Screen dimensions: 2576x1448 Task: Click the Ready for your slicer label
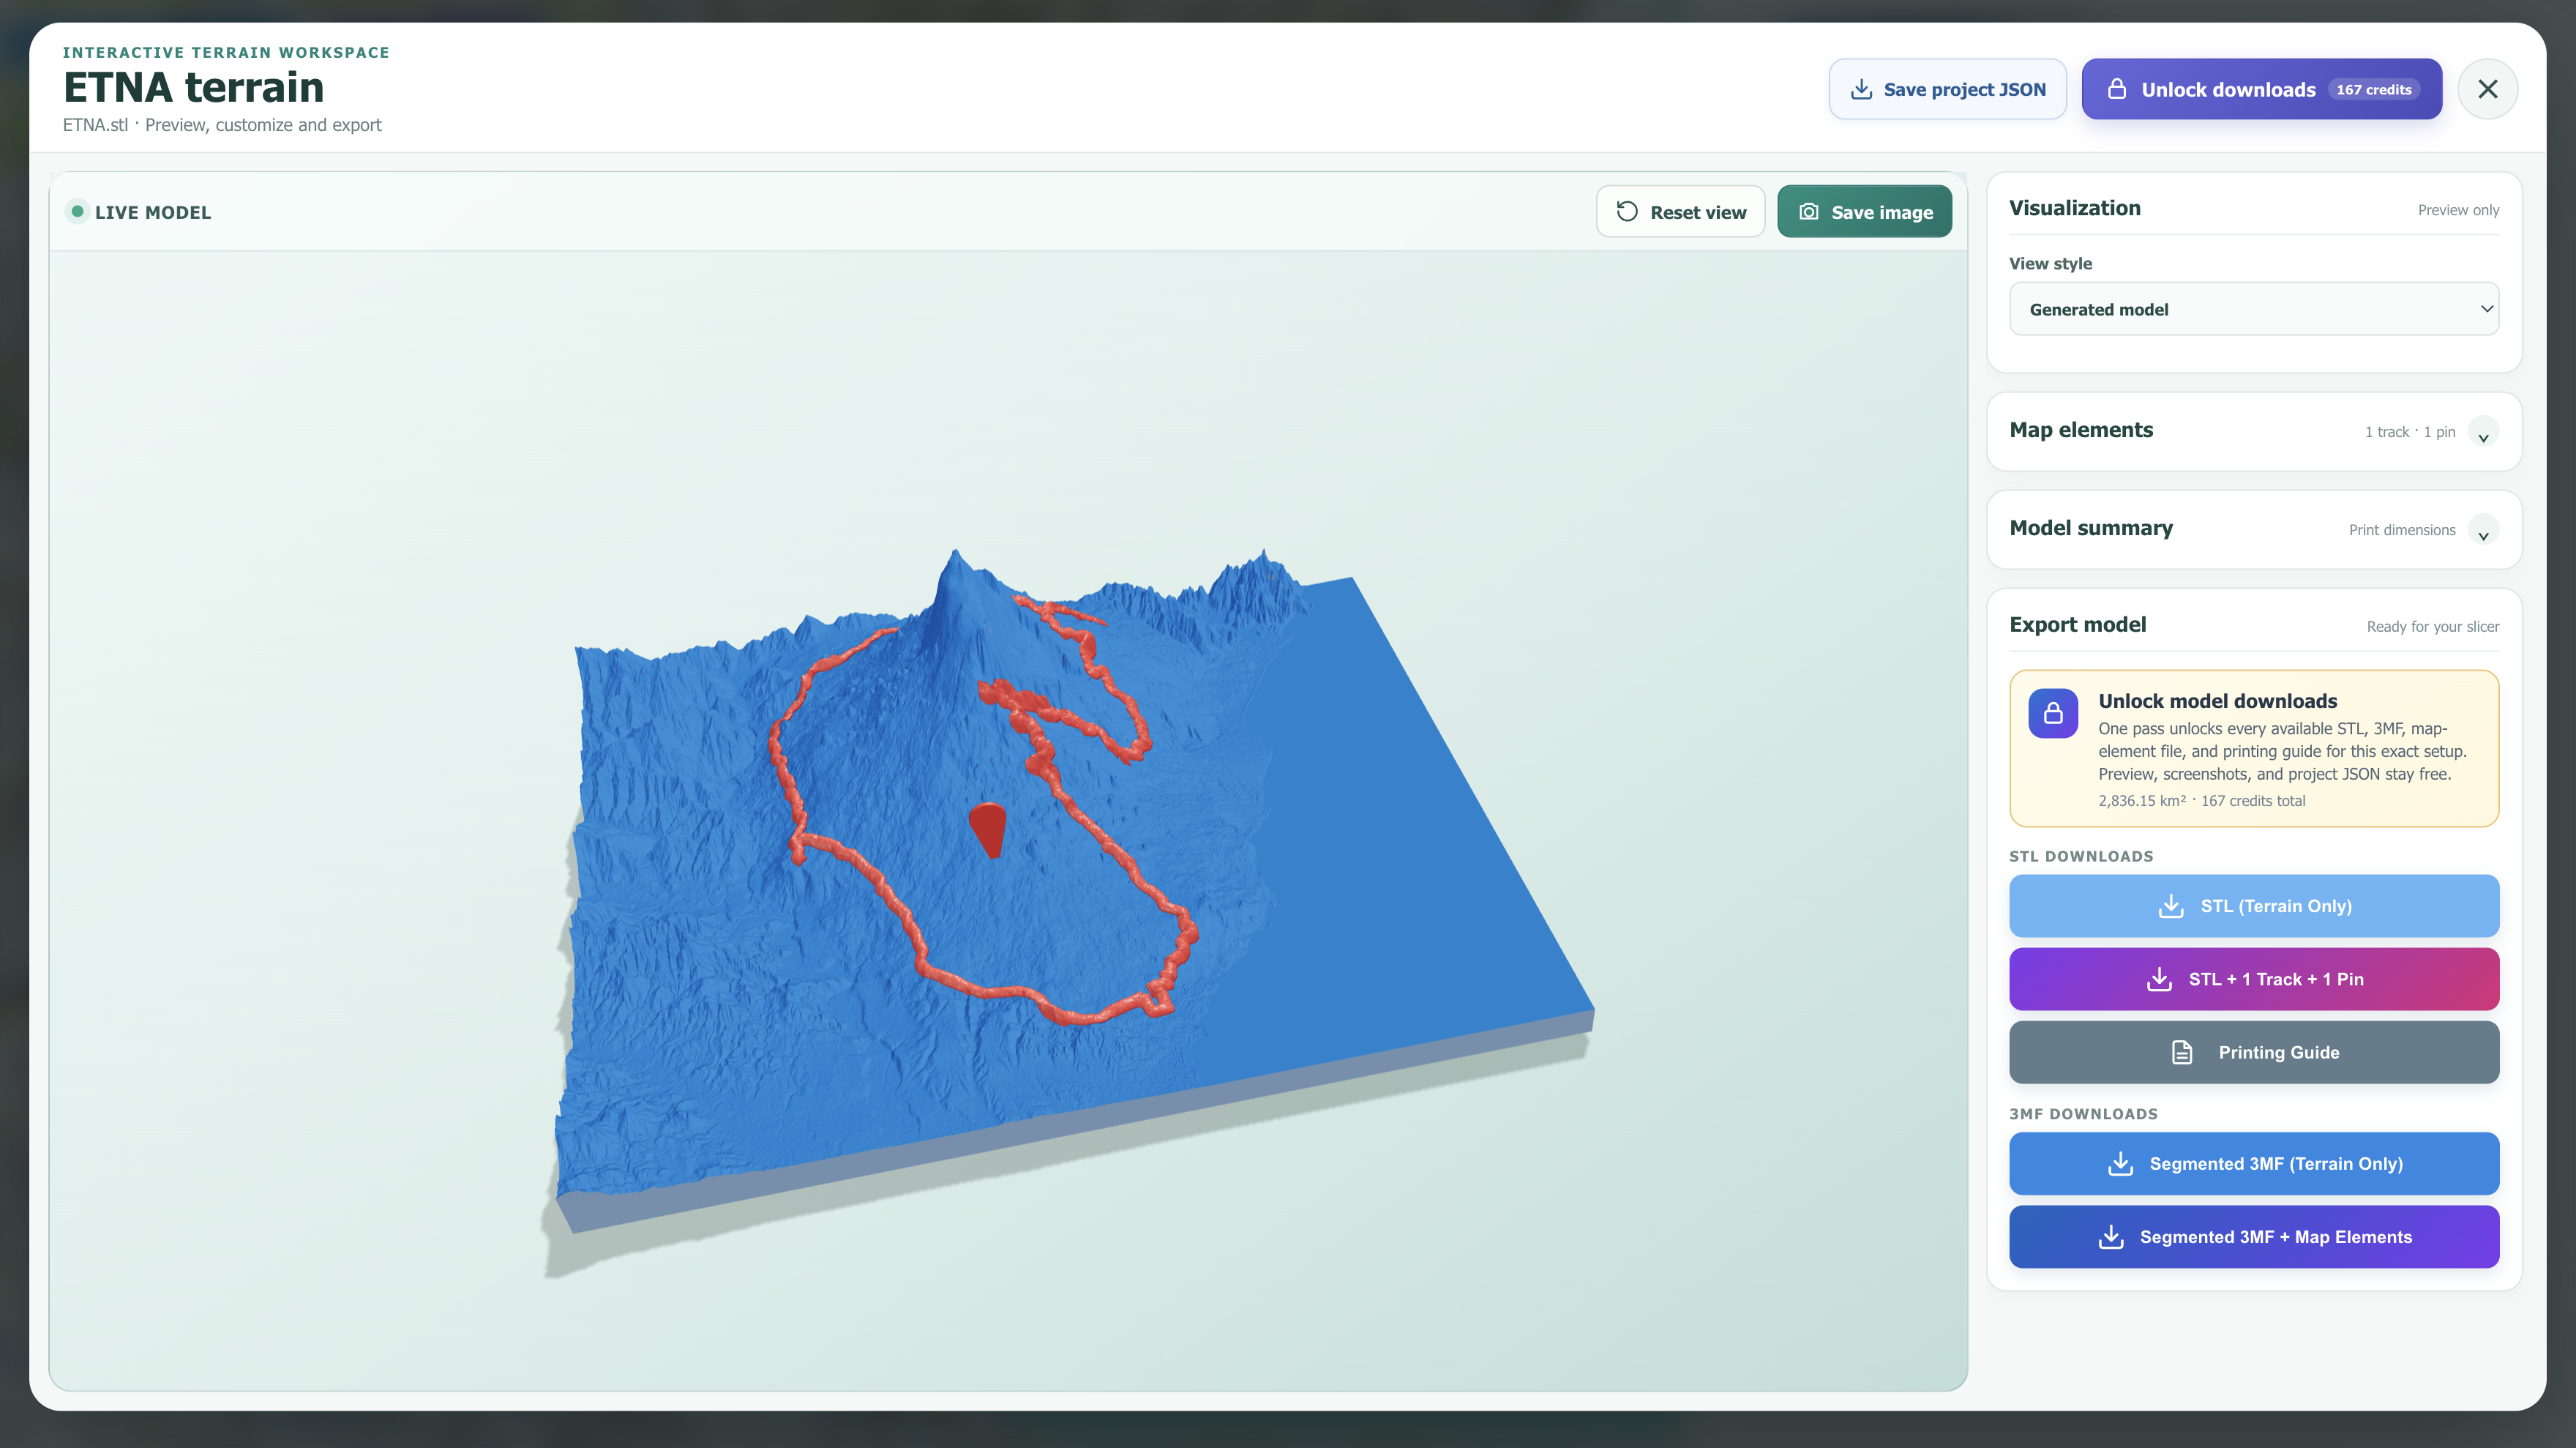coord(2432,627)
